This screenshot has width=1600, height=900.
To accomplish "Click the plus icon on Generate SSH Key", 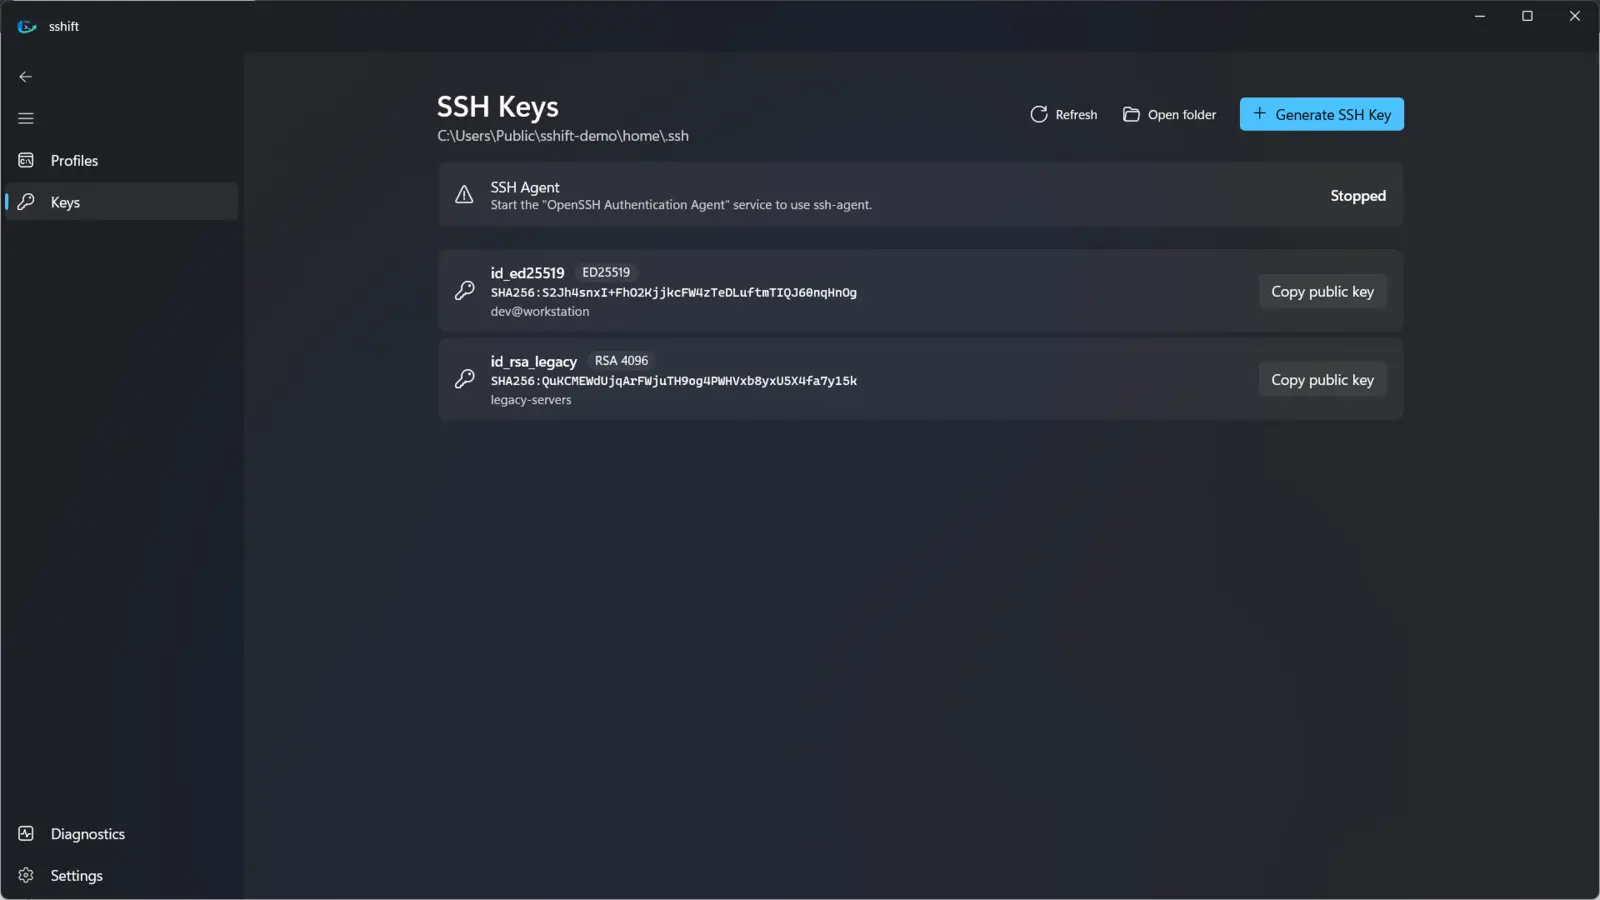I will [x=1259, y=114].
